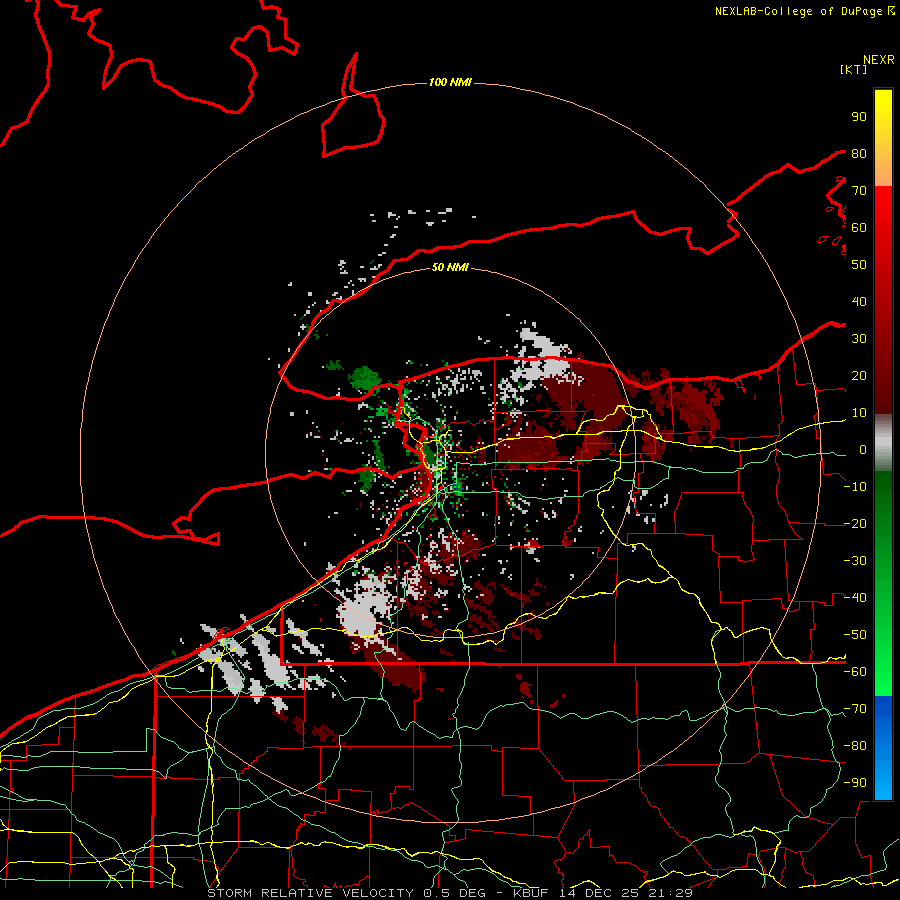Click the 50 NMI range ring label
This screenshot has height=900, width=900.
(450, 267)
